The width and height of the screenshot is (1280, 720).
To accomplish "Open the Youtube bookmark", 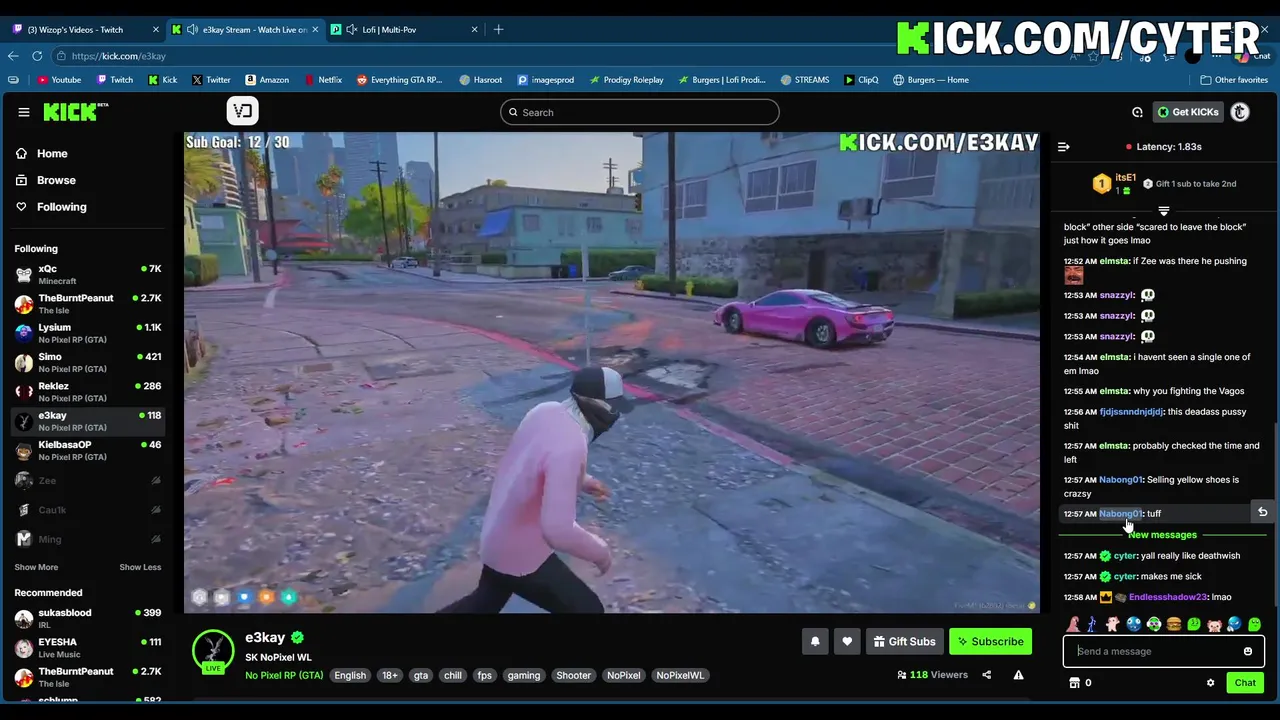I will click(59, 80).
